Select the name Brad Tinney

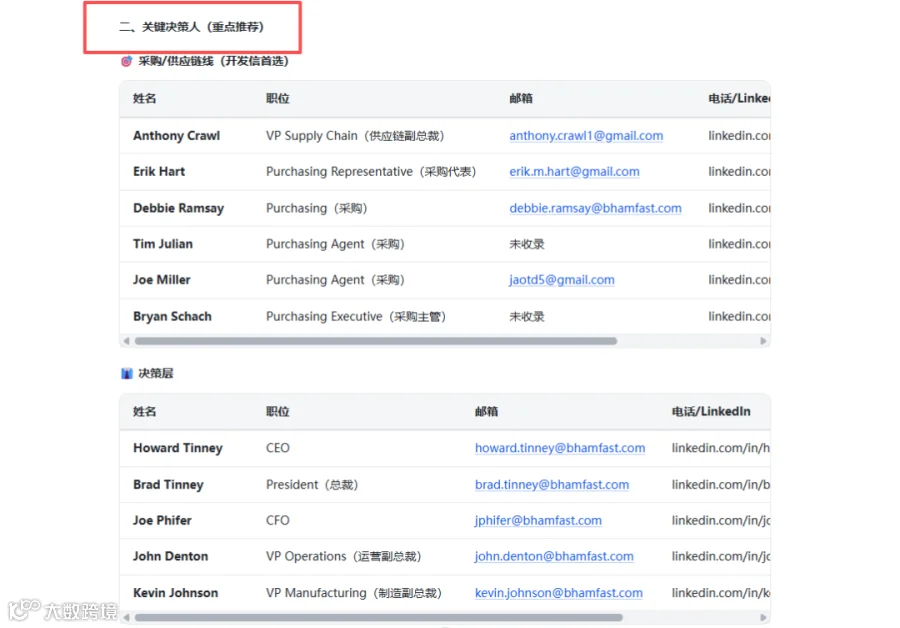(x=168, y=484)
